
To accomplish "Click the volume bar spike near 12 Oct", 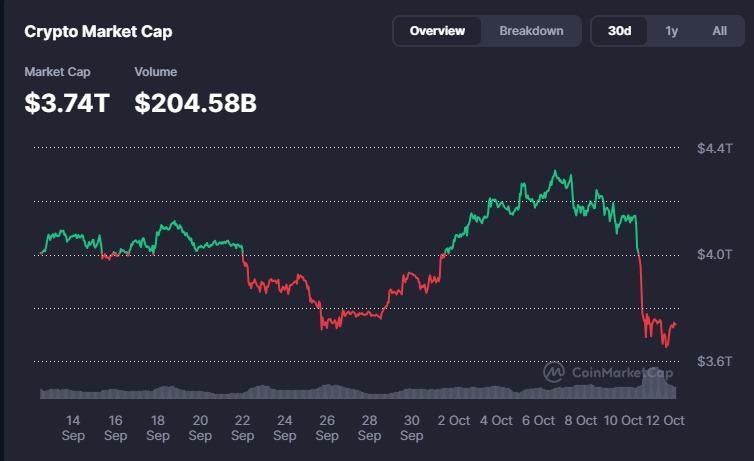I will [657, 376].
